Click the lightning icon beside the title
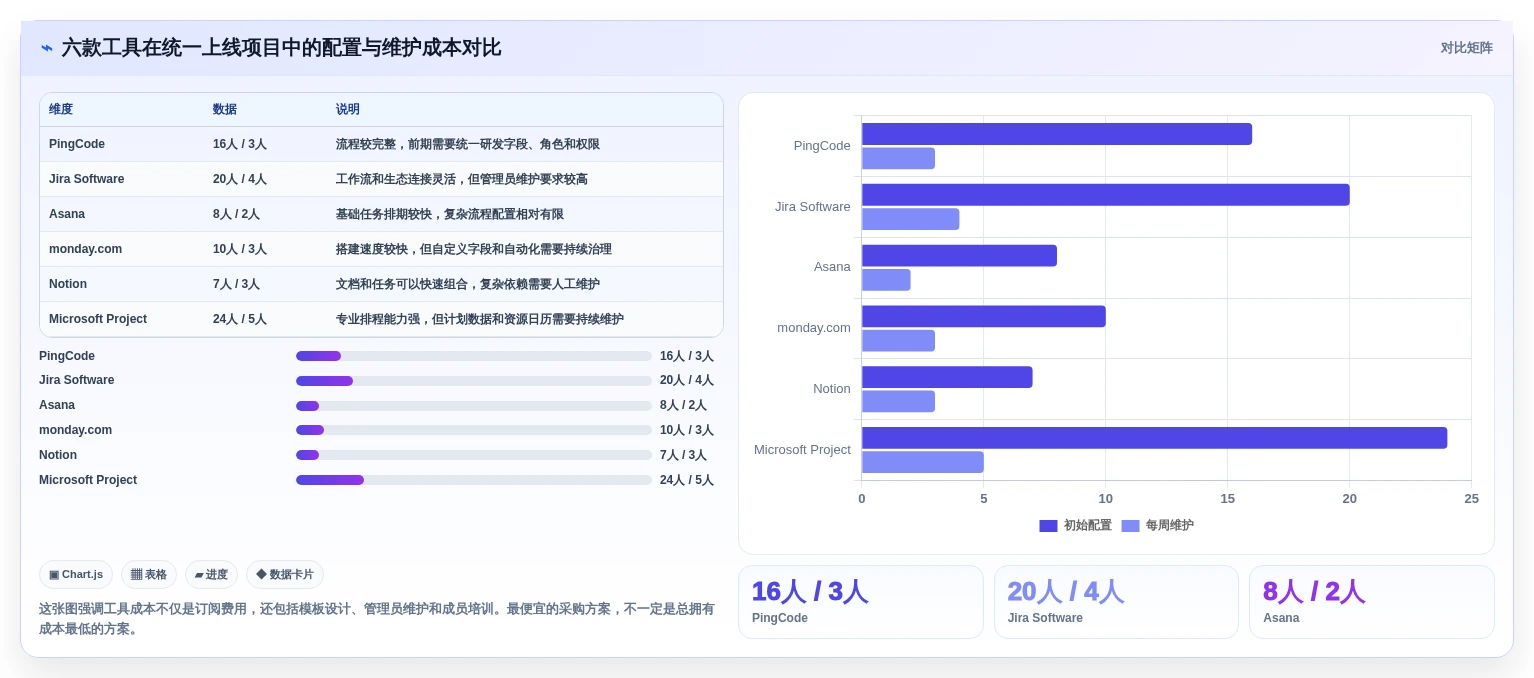 click(47, 48)
